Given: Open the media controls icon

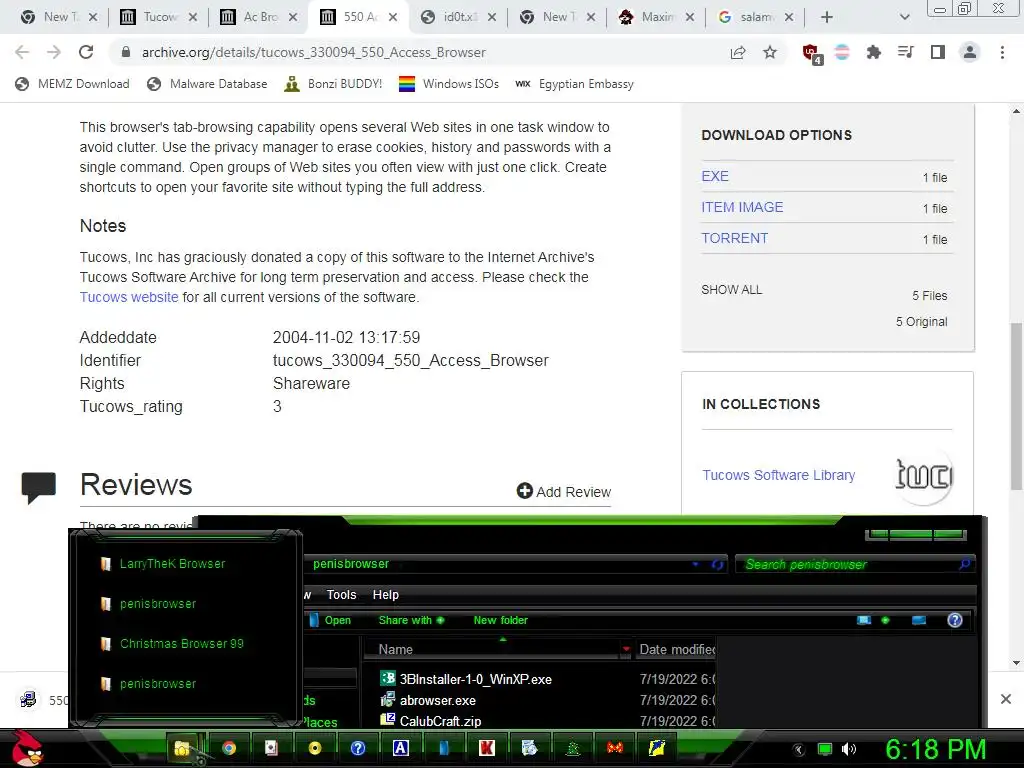Looking at the screenshot, I should coord(905,52).
